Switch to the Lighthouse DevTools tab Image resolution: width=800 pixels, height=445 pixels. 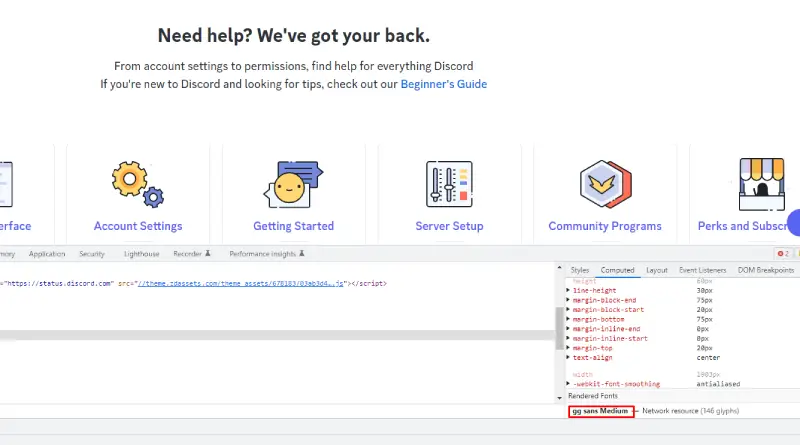141,254
